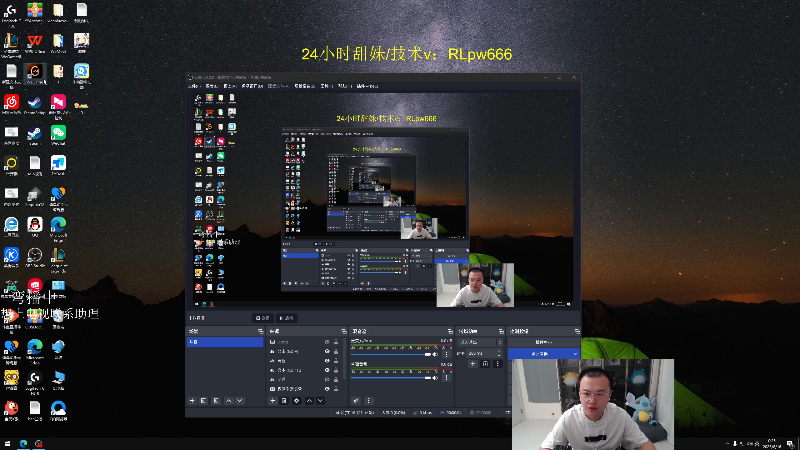The height and width of the screenshot is (450, 800).
Task: Open the scene transition type dropdown
Action: coord(480,342)
